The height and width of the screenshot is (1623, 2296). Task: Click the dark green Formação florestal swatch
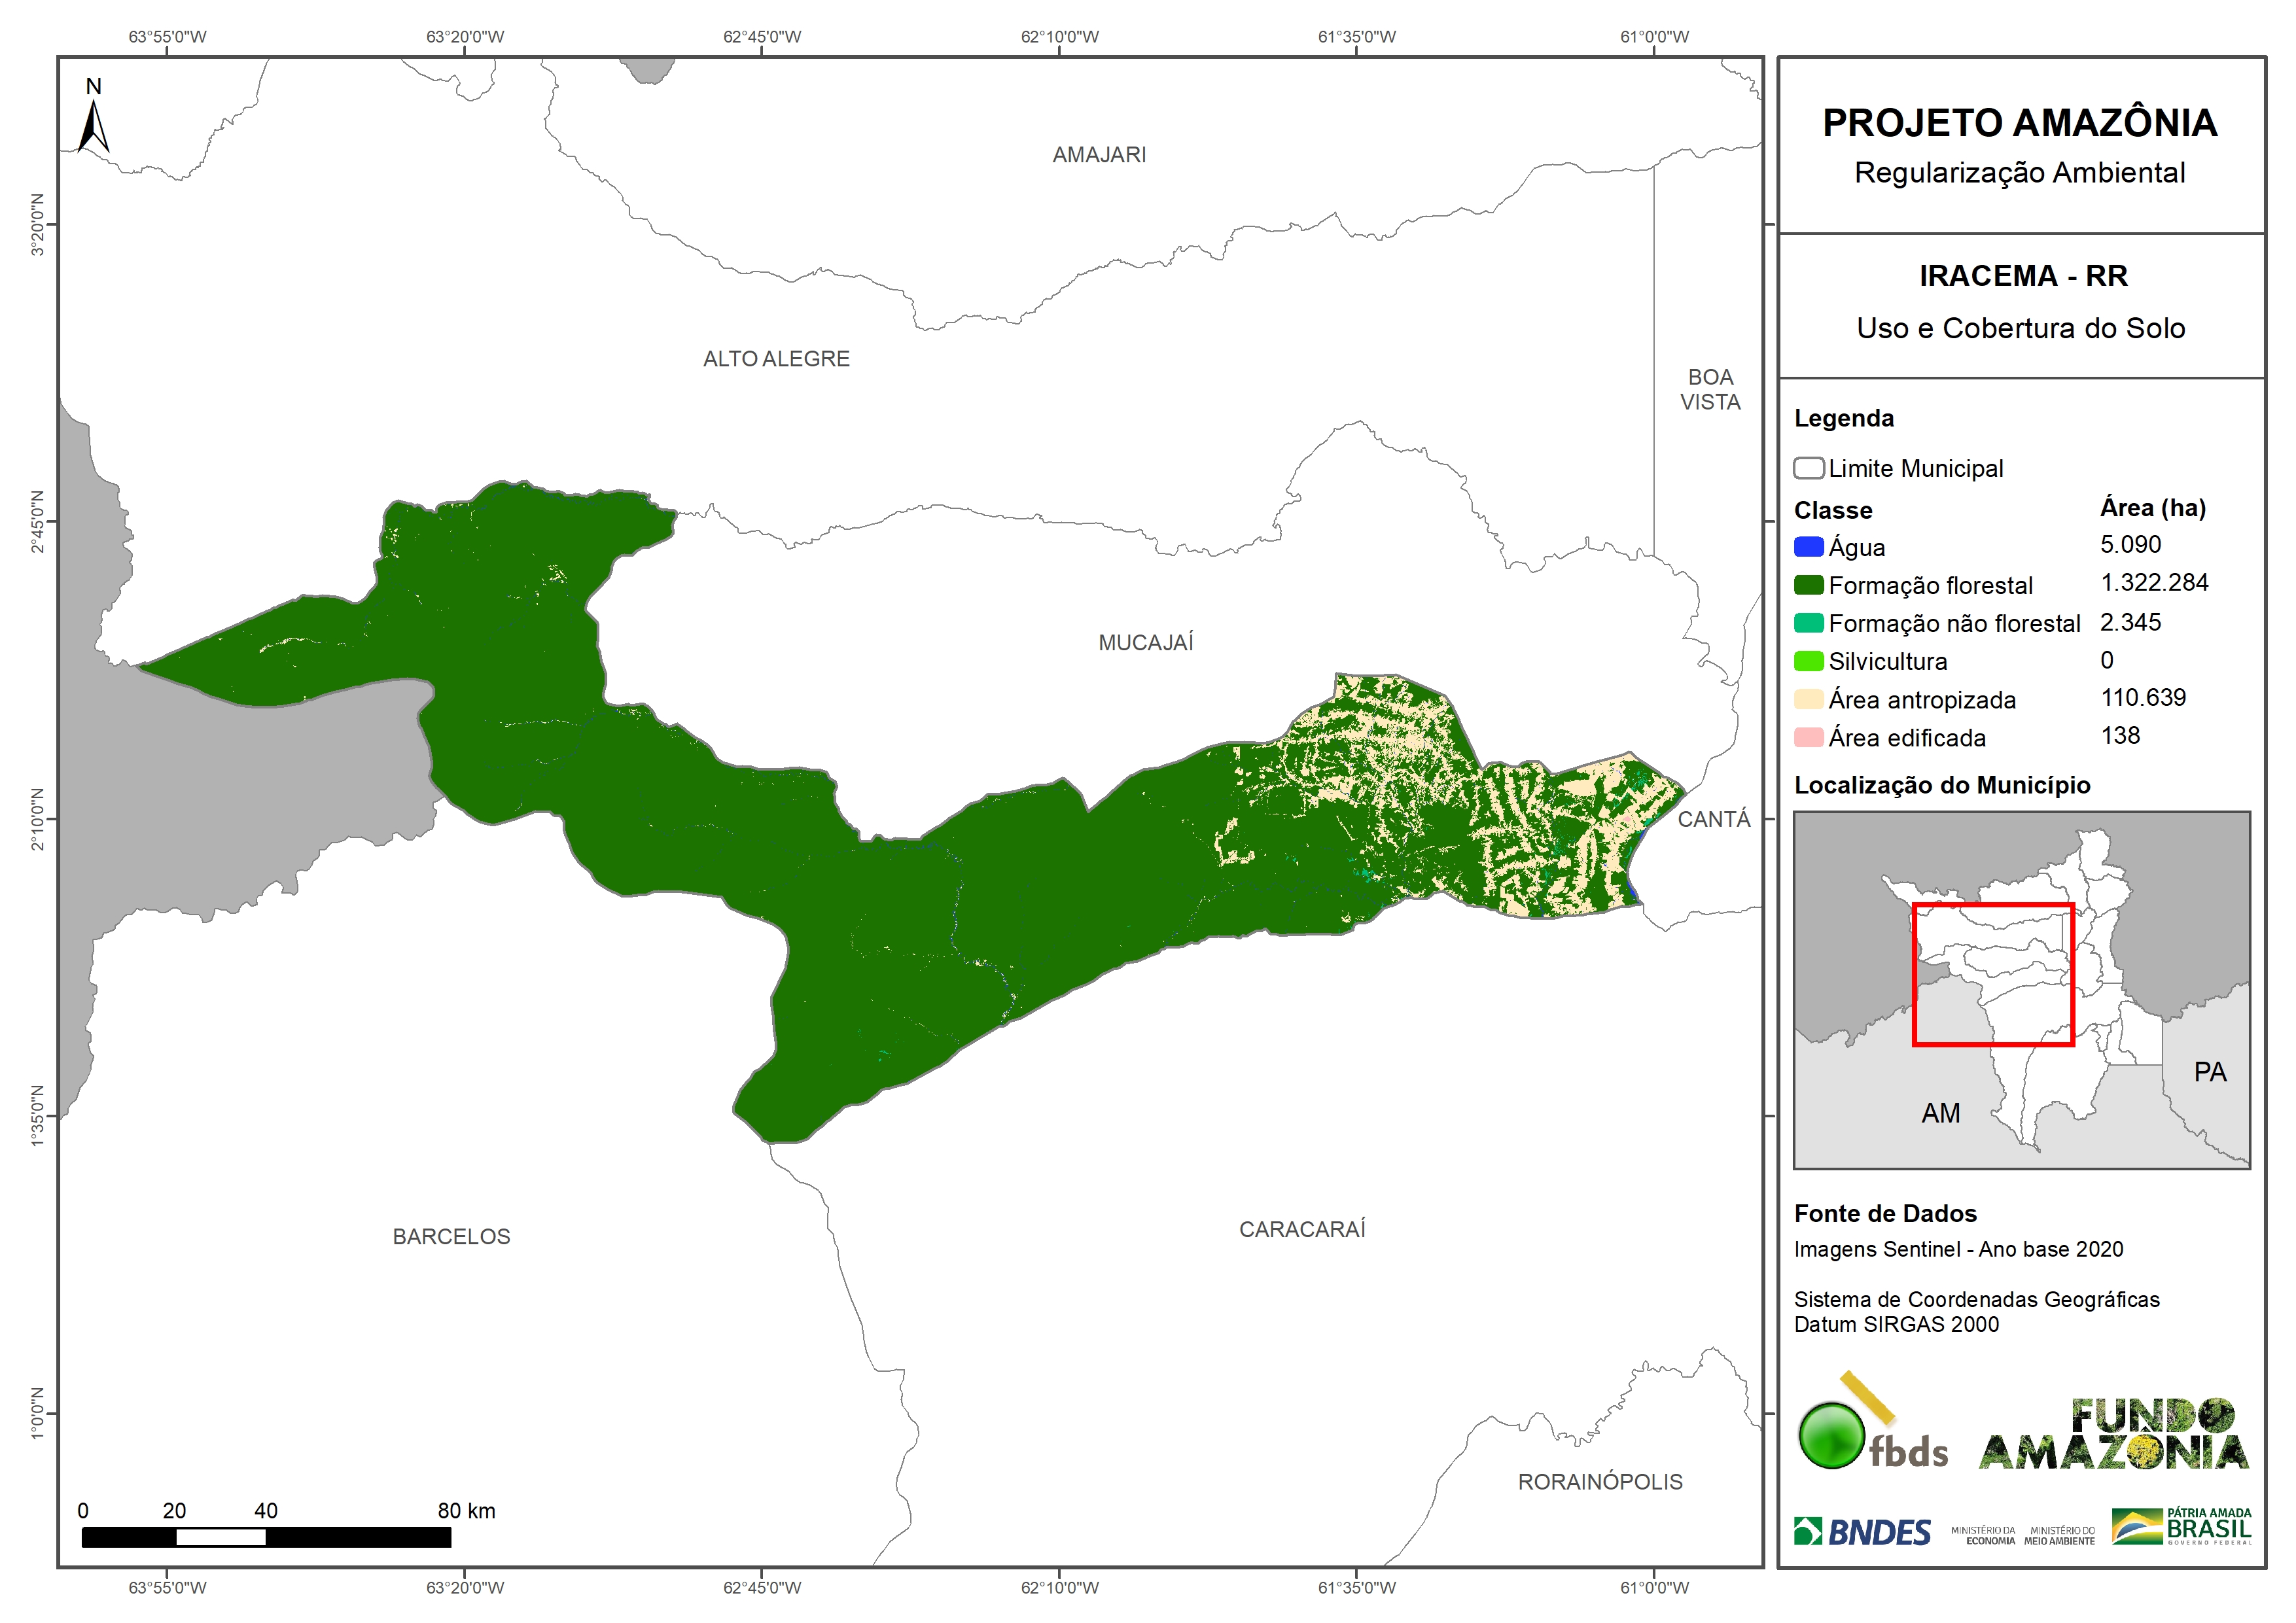(1808, 585)
